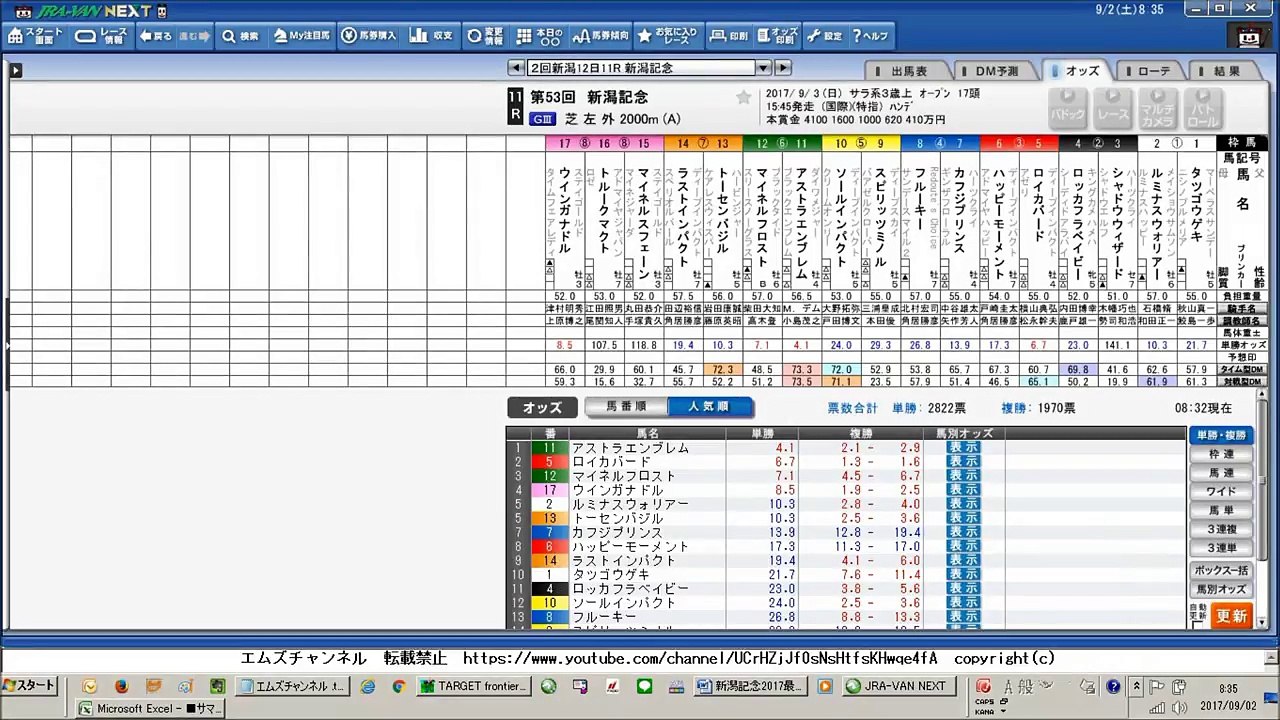Select 馬連 odds type
The height and width of the screenshot is (720, 1280).
[x=1221, y=473]
